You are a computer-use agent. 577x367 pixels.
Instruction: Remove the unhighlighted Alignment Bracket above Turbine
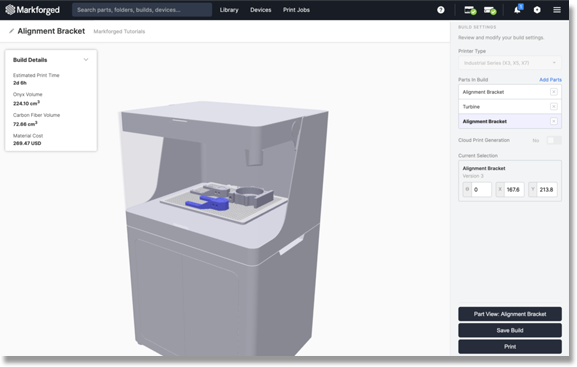[553, 92]
